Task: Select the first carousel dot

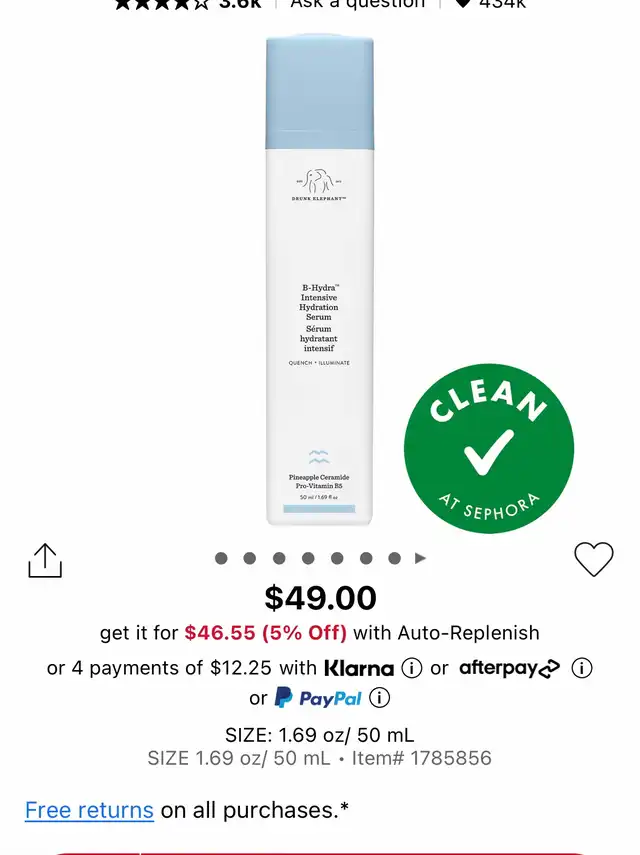Action: 221,558
